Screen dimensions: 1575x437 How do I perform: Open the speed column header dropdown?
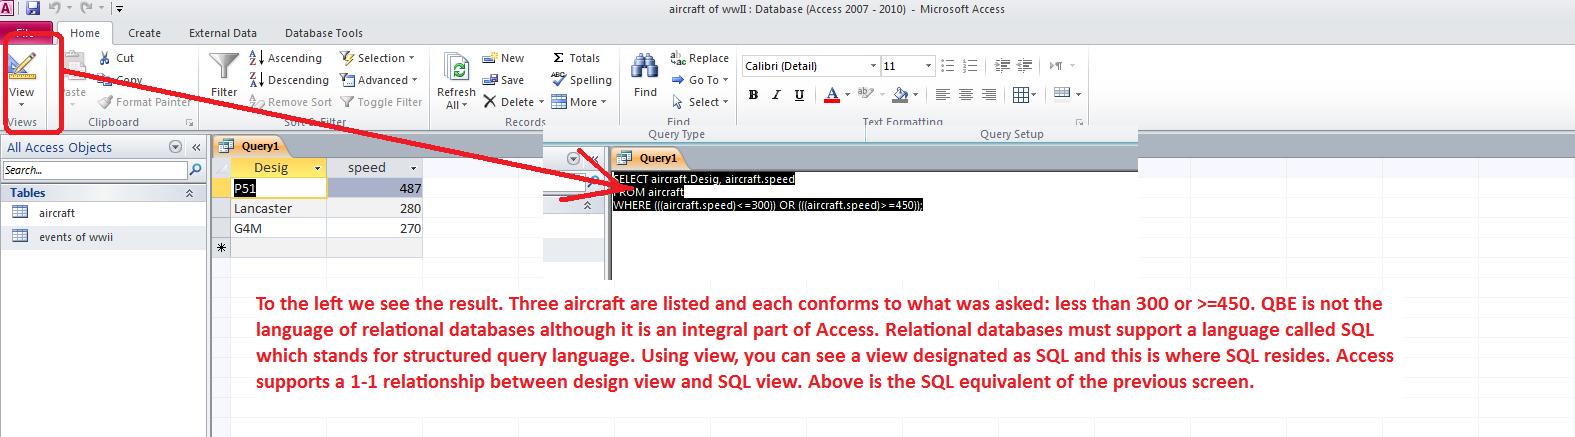coord(413,168)
